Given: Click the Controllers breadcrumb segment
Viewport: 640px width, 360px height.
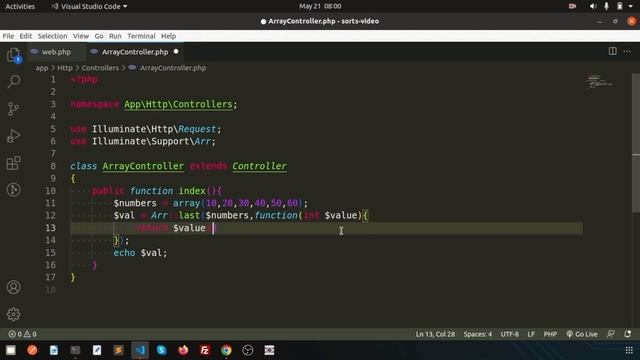Looking at the screenshot, I should point(100,68).
